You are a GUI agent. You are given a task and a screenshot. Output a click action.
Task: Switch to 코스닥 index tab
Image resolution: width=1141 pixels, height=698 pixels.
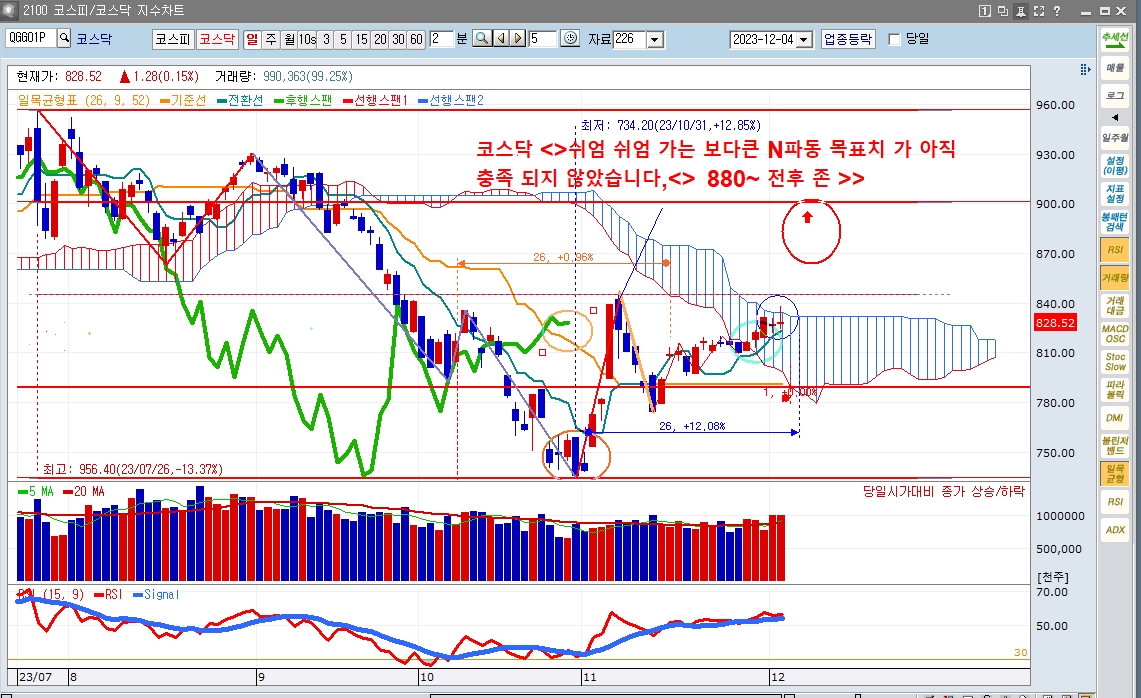tap(217, 39)
